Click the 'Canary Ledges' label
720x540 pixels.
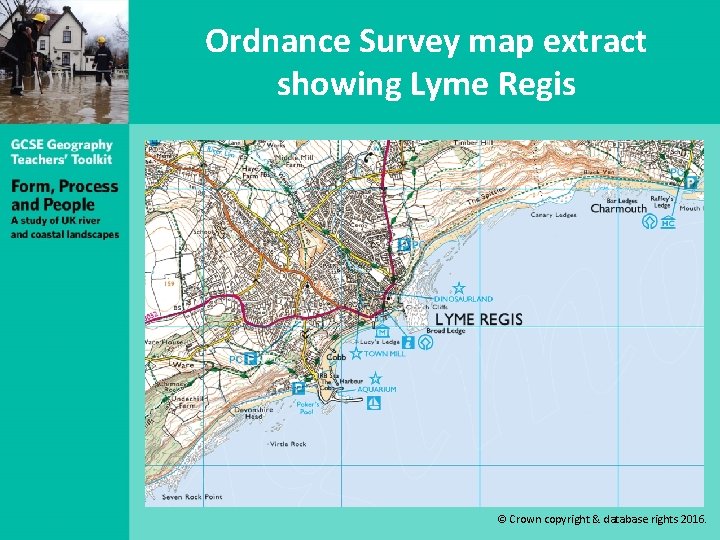click(x=553, y=215)
